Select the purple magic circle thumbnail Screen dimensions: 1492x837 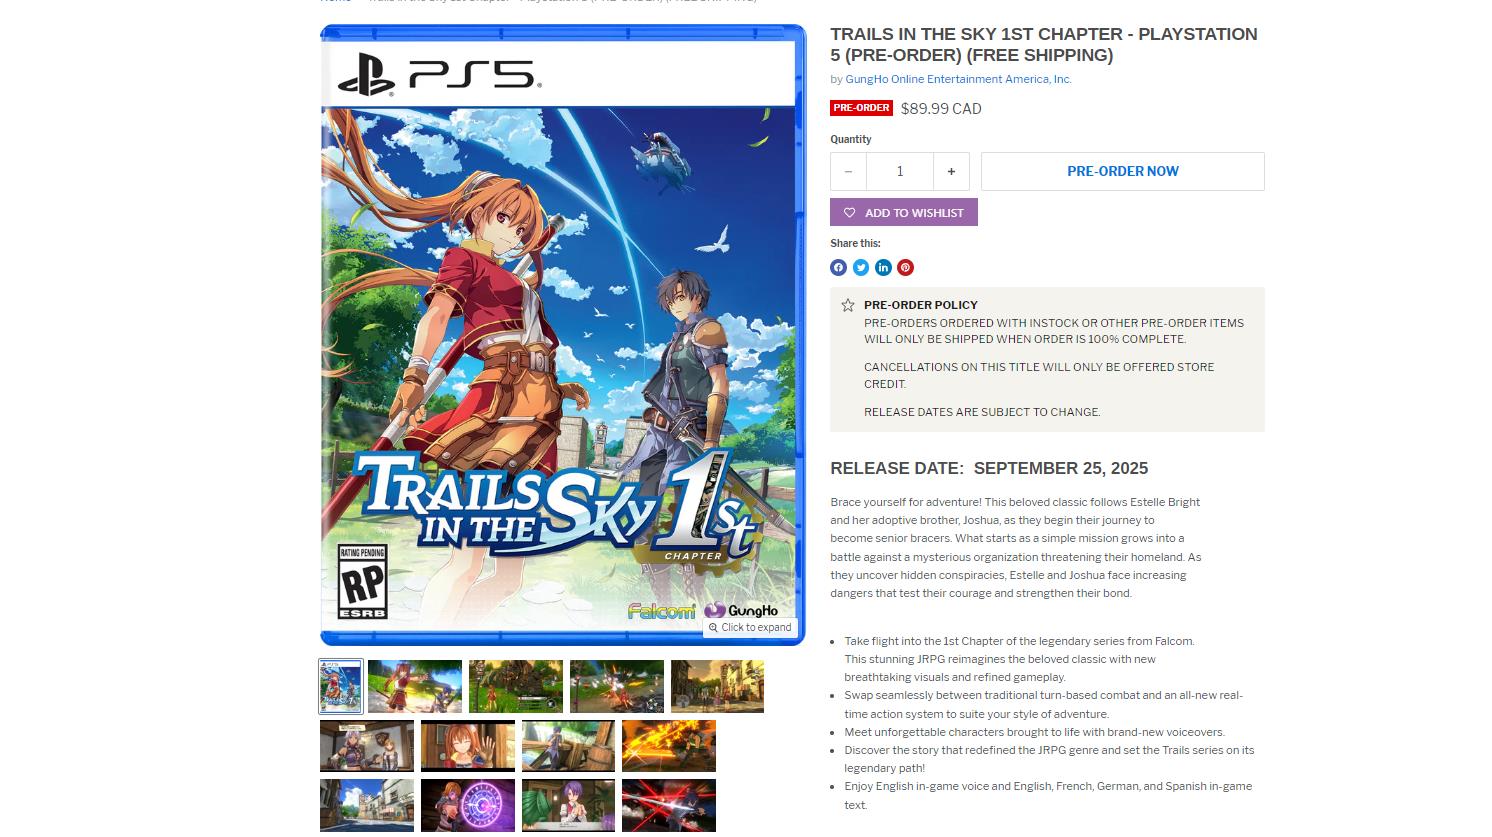pos(468,805)
